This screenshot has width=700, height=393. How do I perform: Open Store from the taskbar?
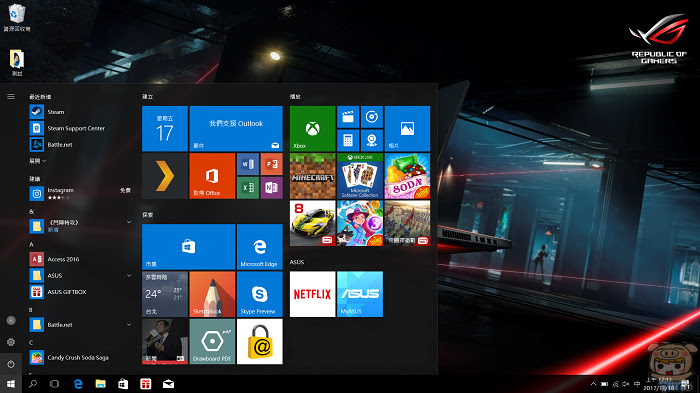123,384
